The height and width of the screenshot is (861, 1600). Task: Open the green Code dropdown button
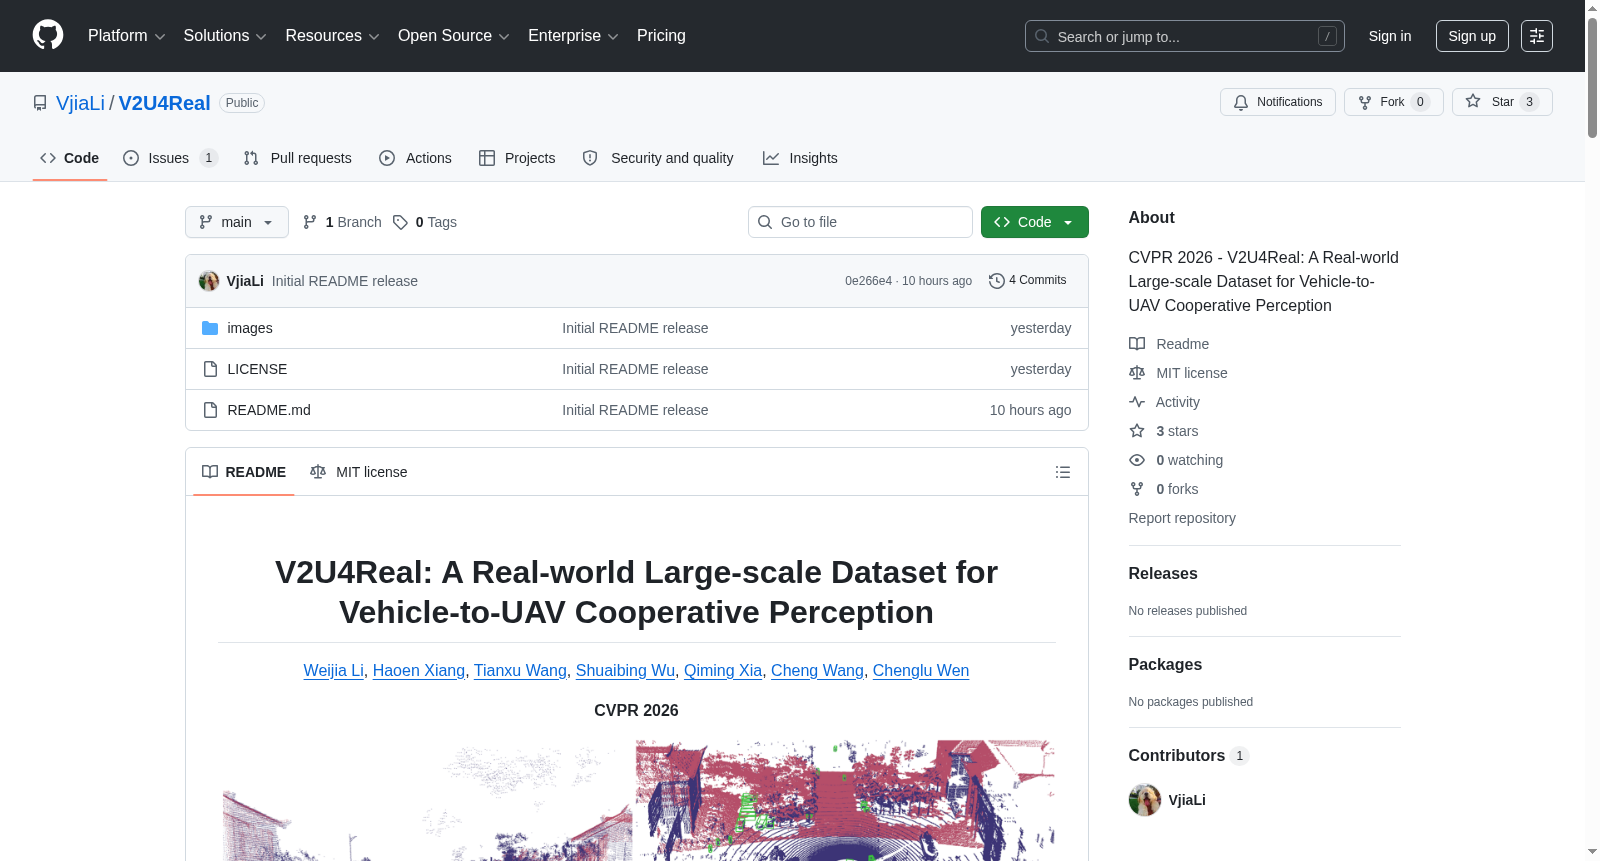tap(1035, 222)
